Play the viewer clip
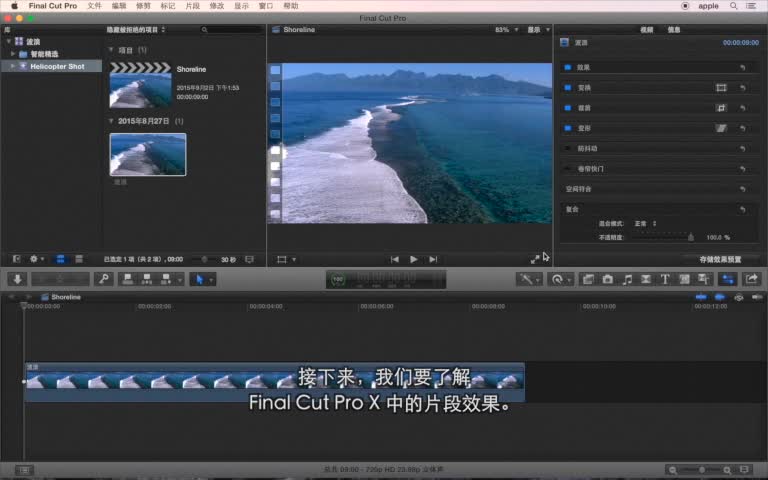Viewport: 768px width, 480px height. (x=414, y=260)
